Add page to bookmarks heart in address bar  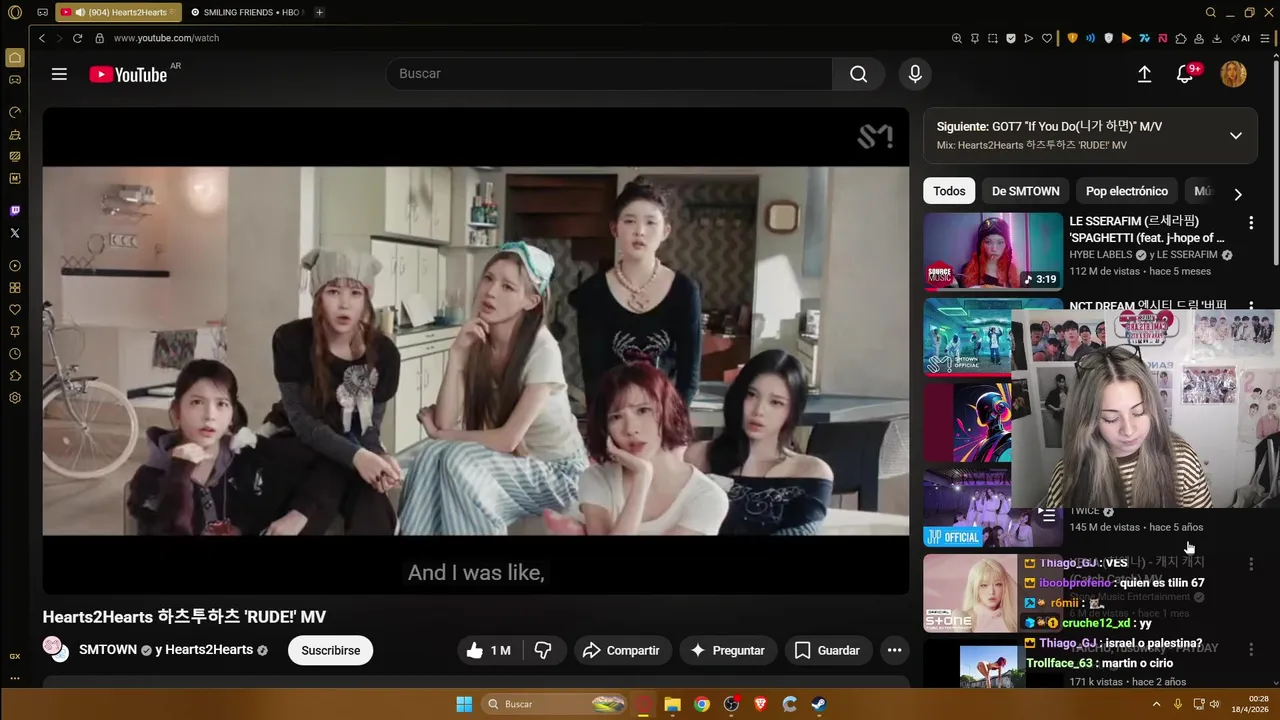click(1047, 38)
